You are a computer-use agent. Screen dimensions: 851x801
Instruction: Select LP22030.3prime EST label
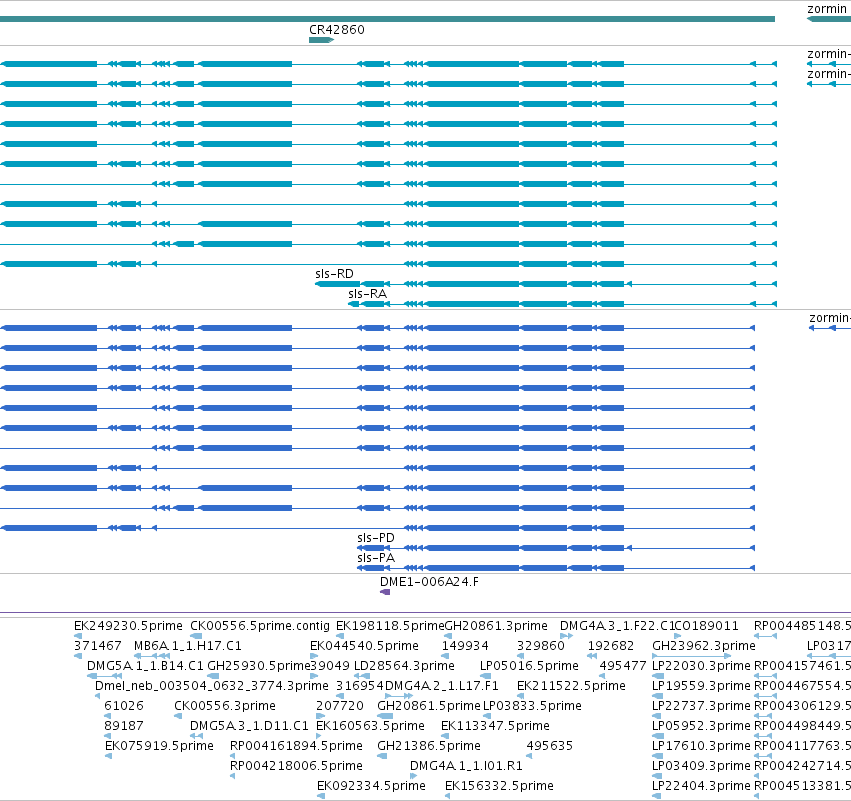701,666
